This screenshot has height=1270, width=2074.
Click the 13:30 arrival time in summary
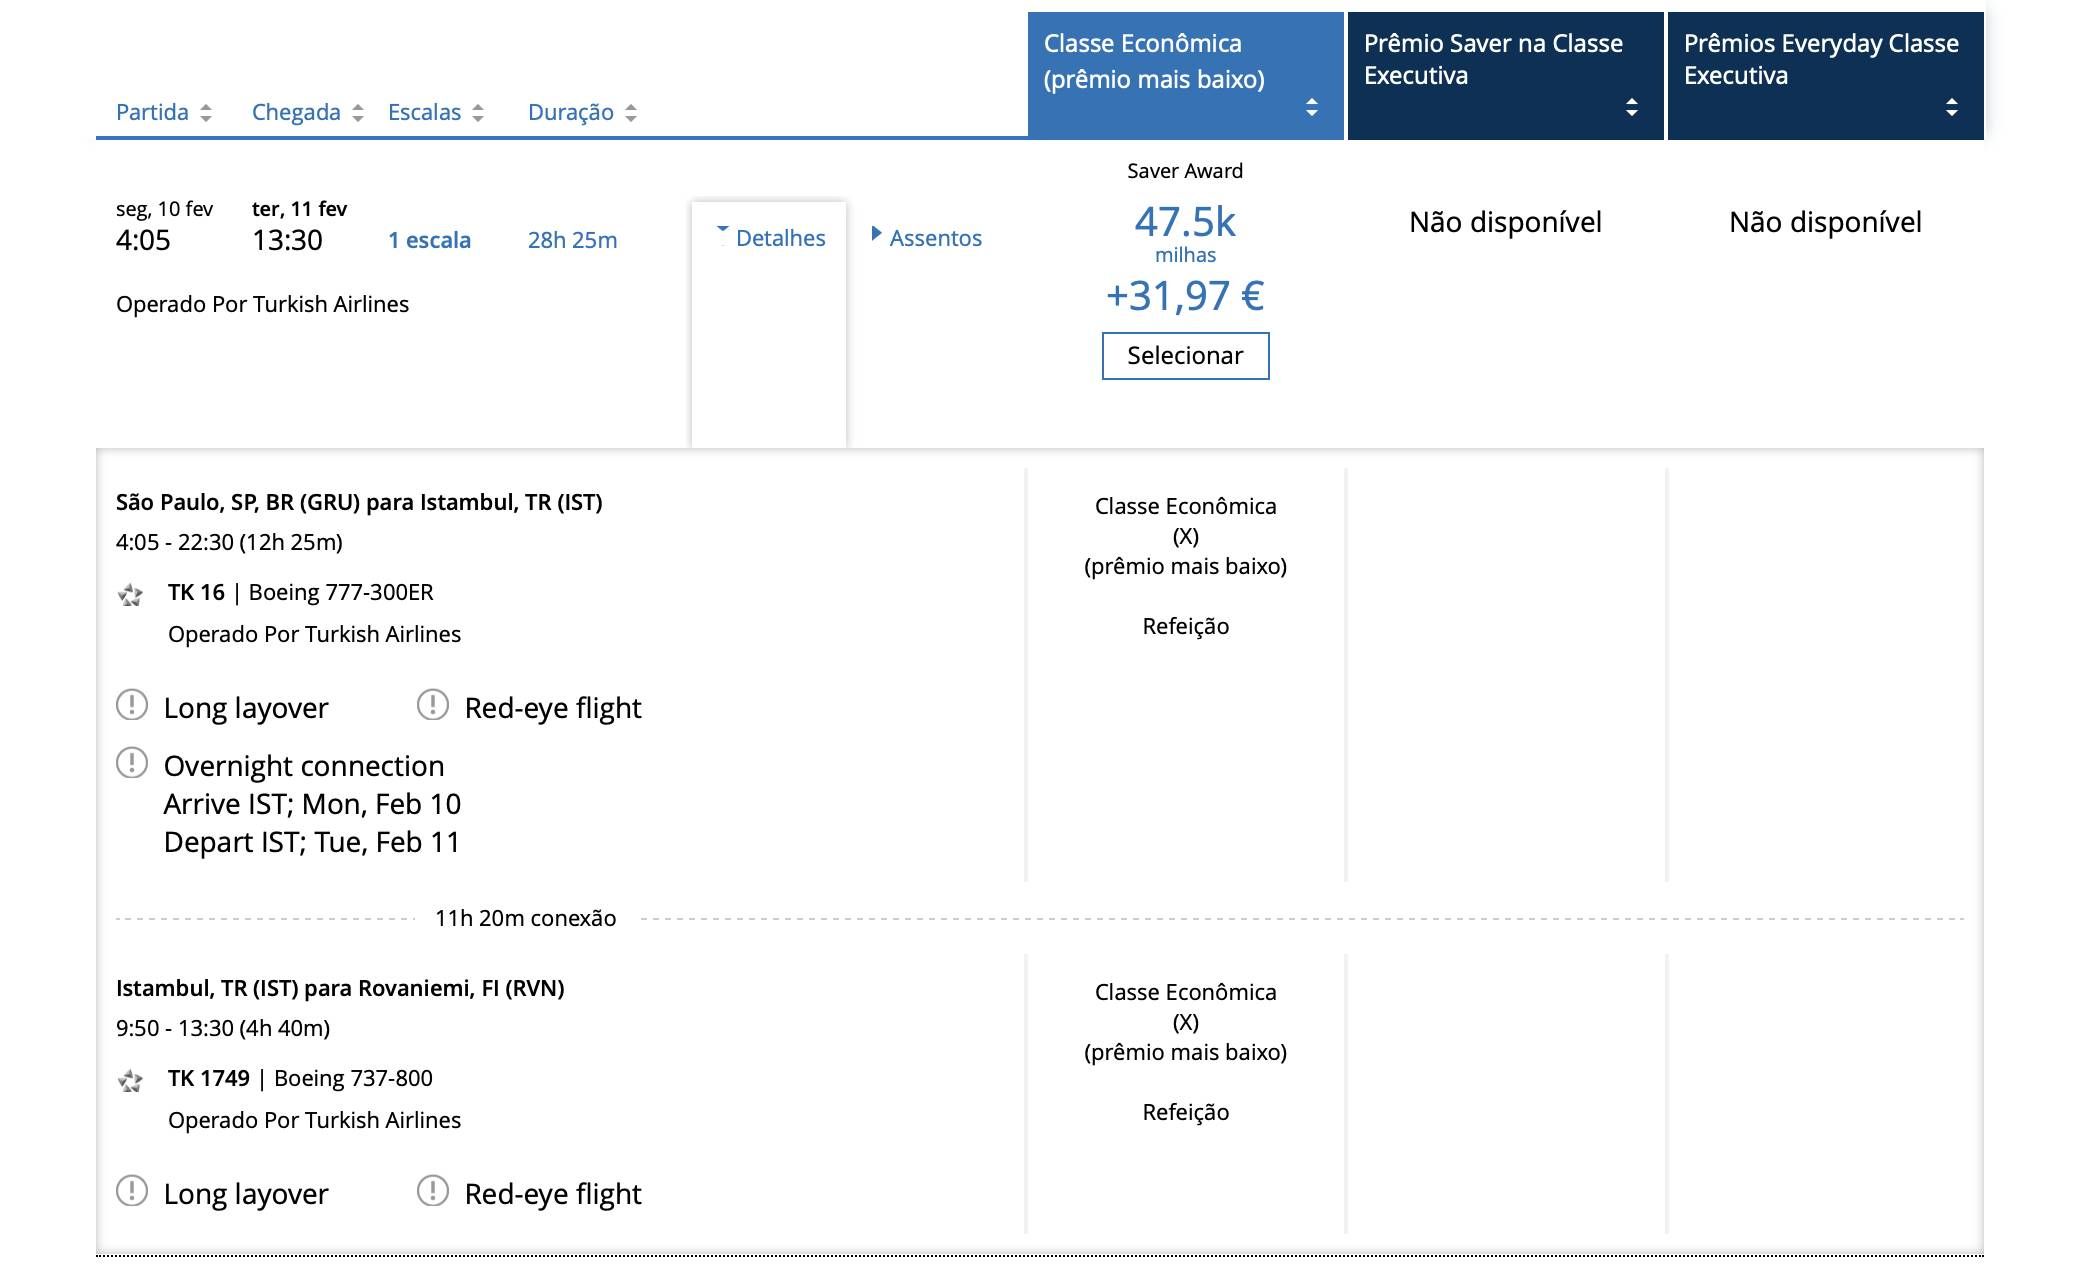[x=287, y=240]
